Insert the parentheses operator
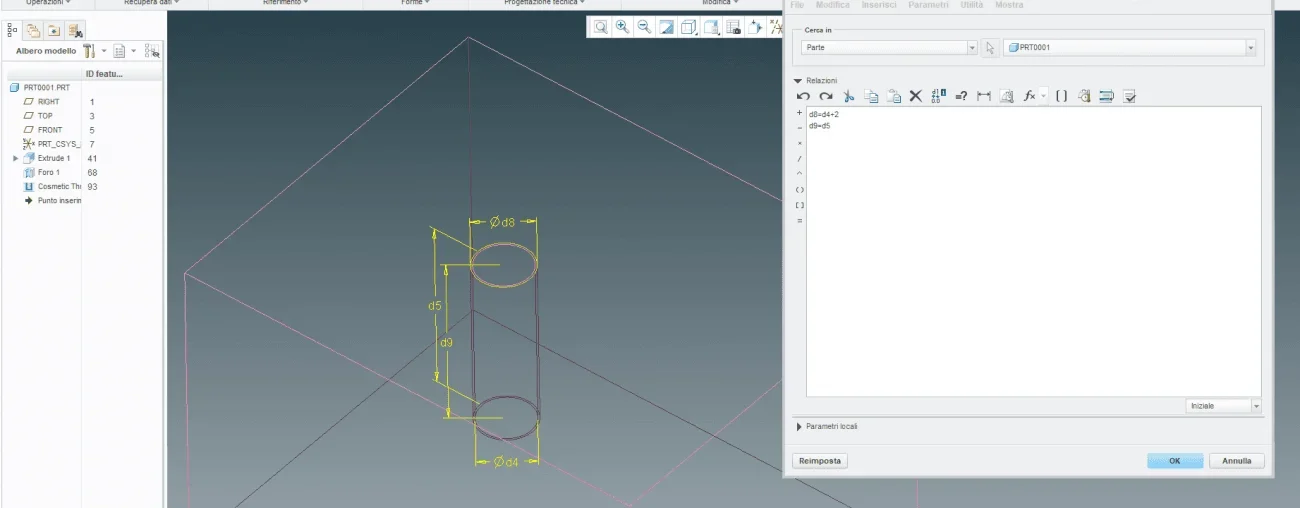The image size is (1300, 508). click(x=799, y=189)
